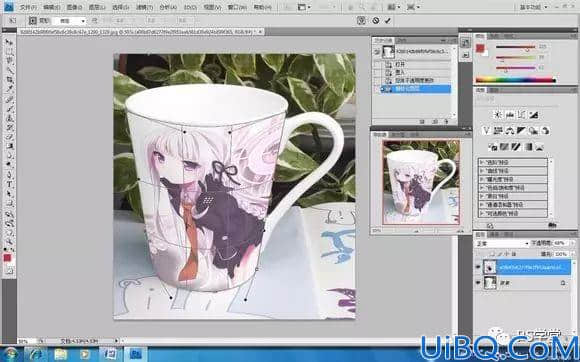Viewport: 580px width, 362px height.
Task: Add a Vibrance adjustment using the V icon
Action: pos(486,131)
